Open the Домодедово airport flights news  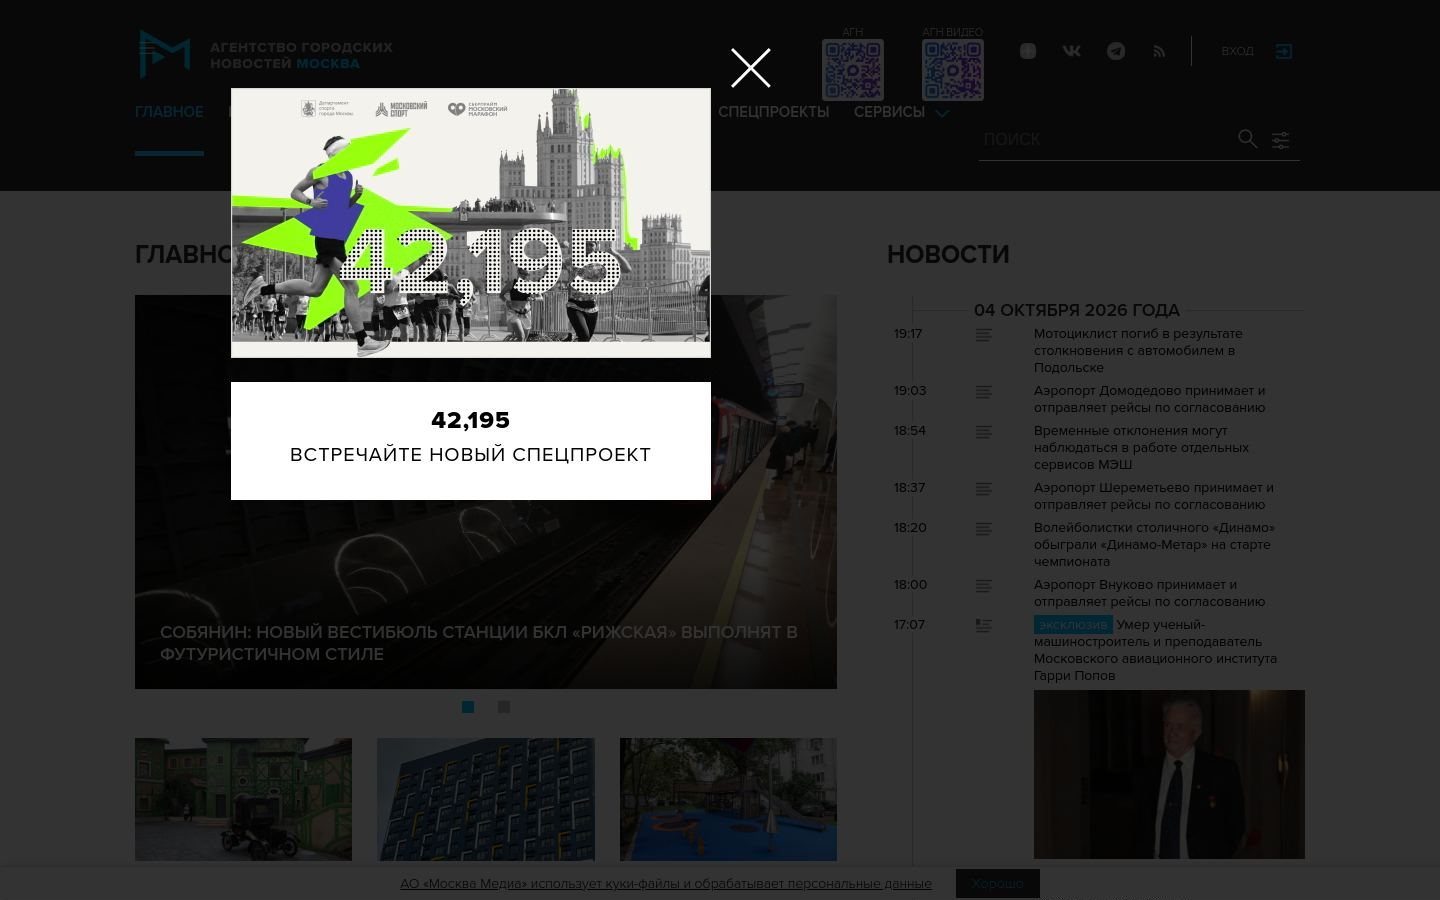[1150, 399]
